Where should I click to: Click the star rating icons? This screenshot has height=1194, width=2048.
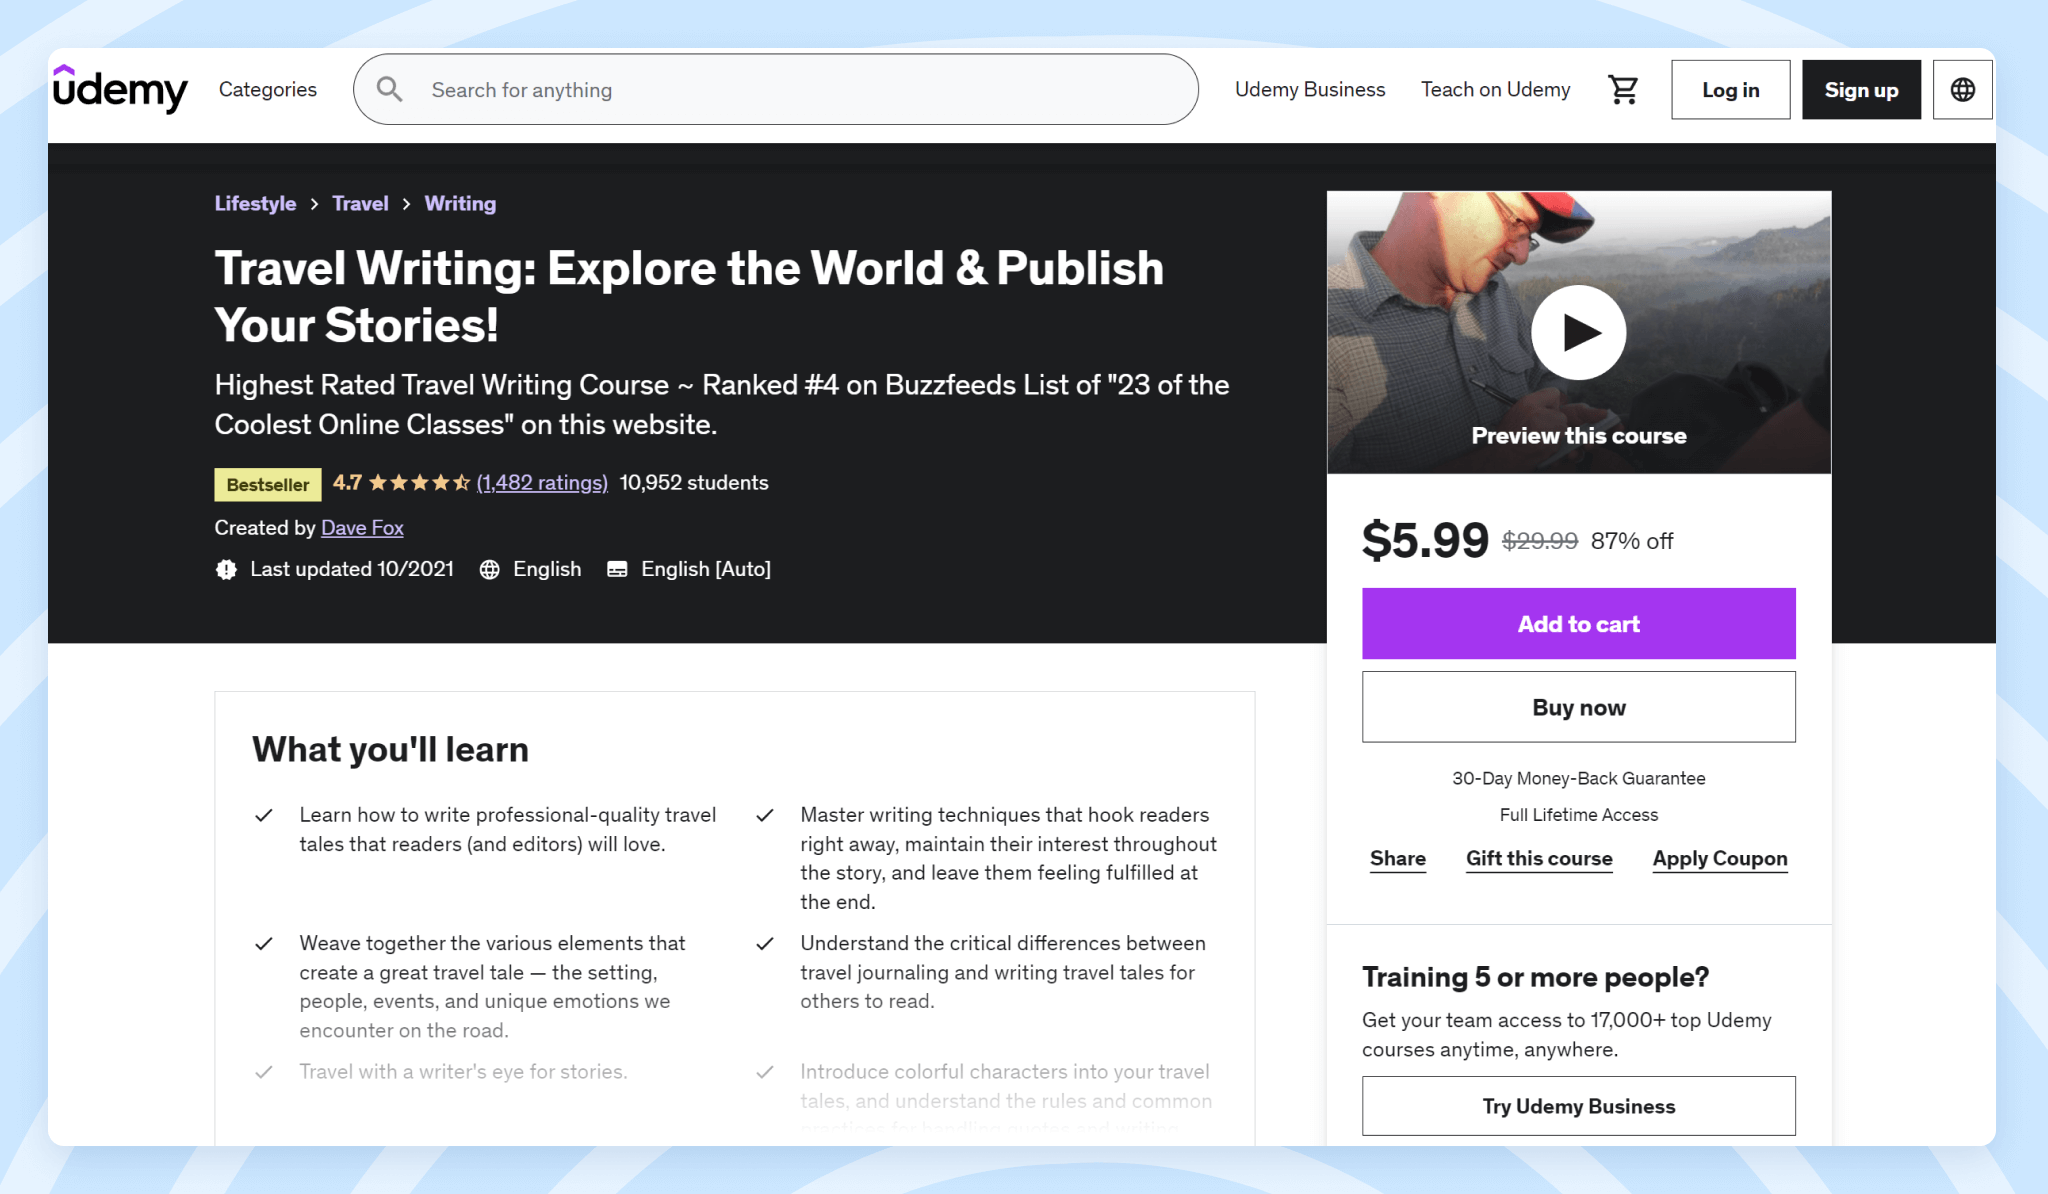(x=419, y=483)
